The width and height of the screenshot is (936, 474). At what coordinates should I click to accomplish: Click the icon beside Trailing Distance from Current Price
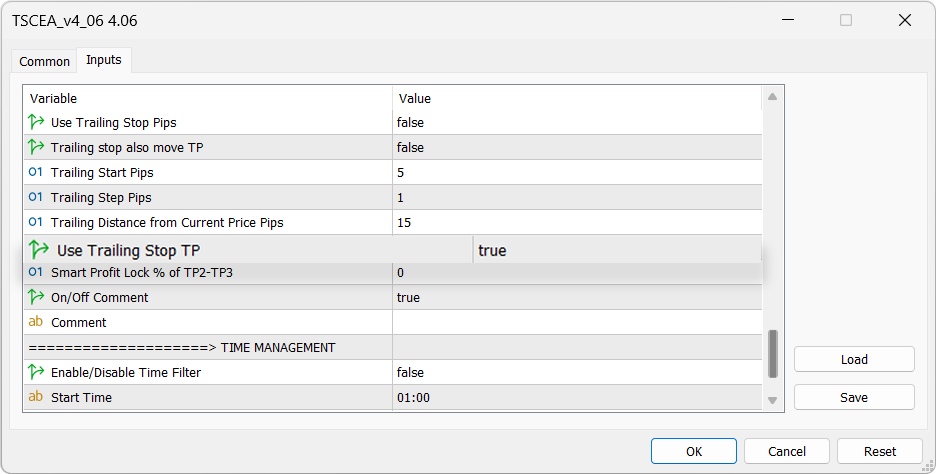pos(36,222)
